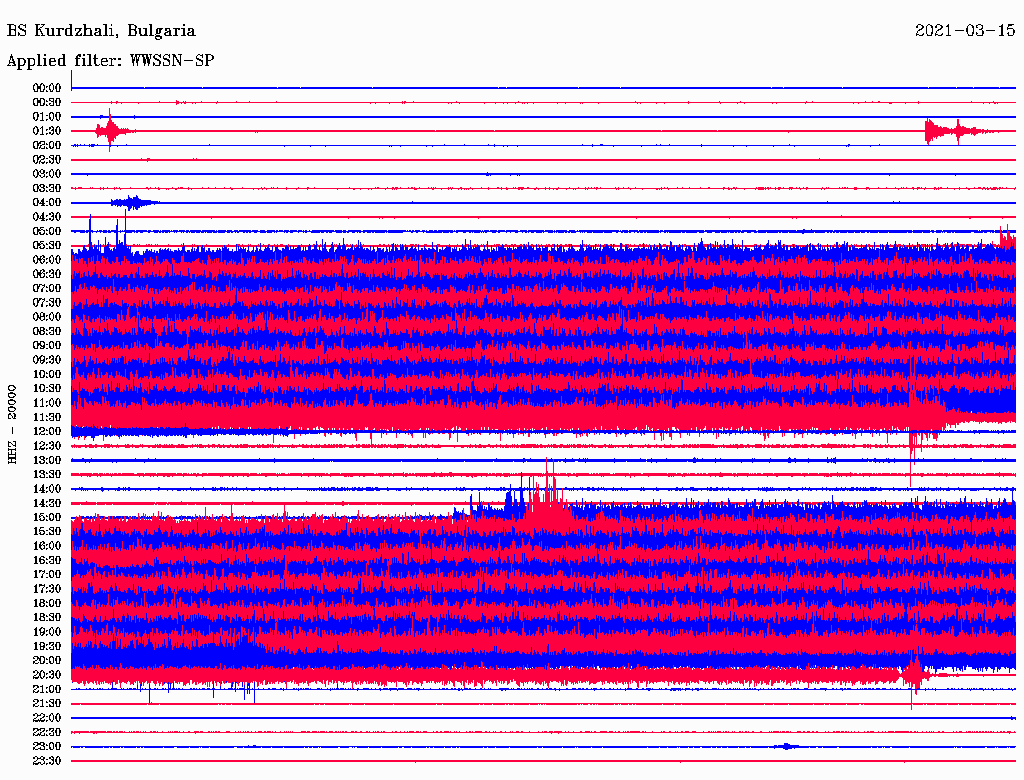Click the flat blue trace line at 22:00
The width and height of the screenshot is (1024, 780).
[x=500, y=718]
